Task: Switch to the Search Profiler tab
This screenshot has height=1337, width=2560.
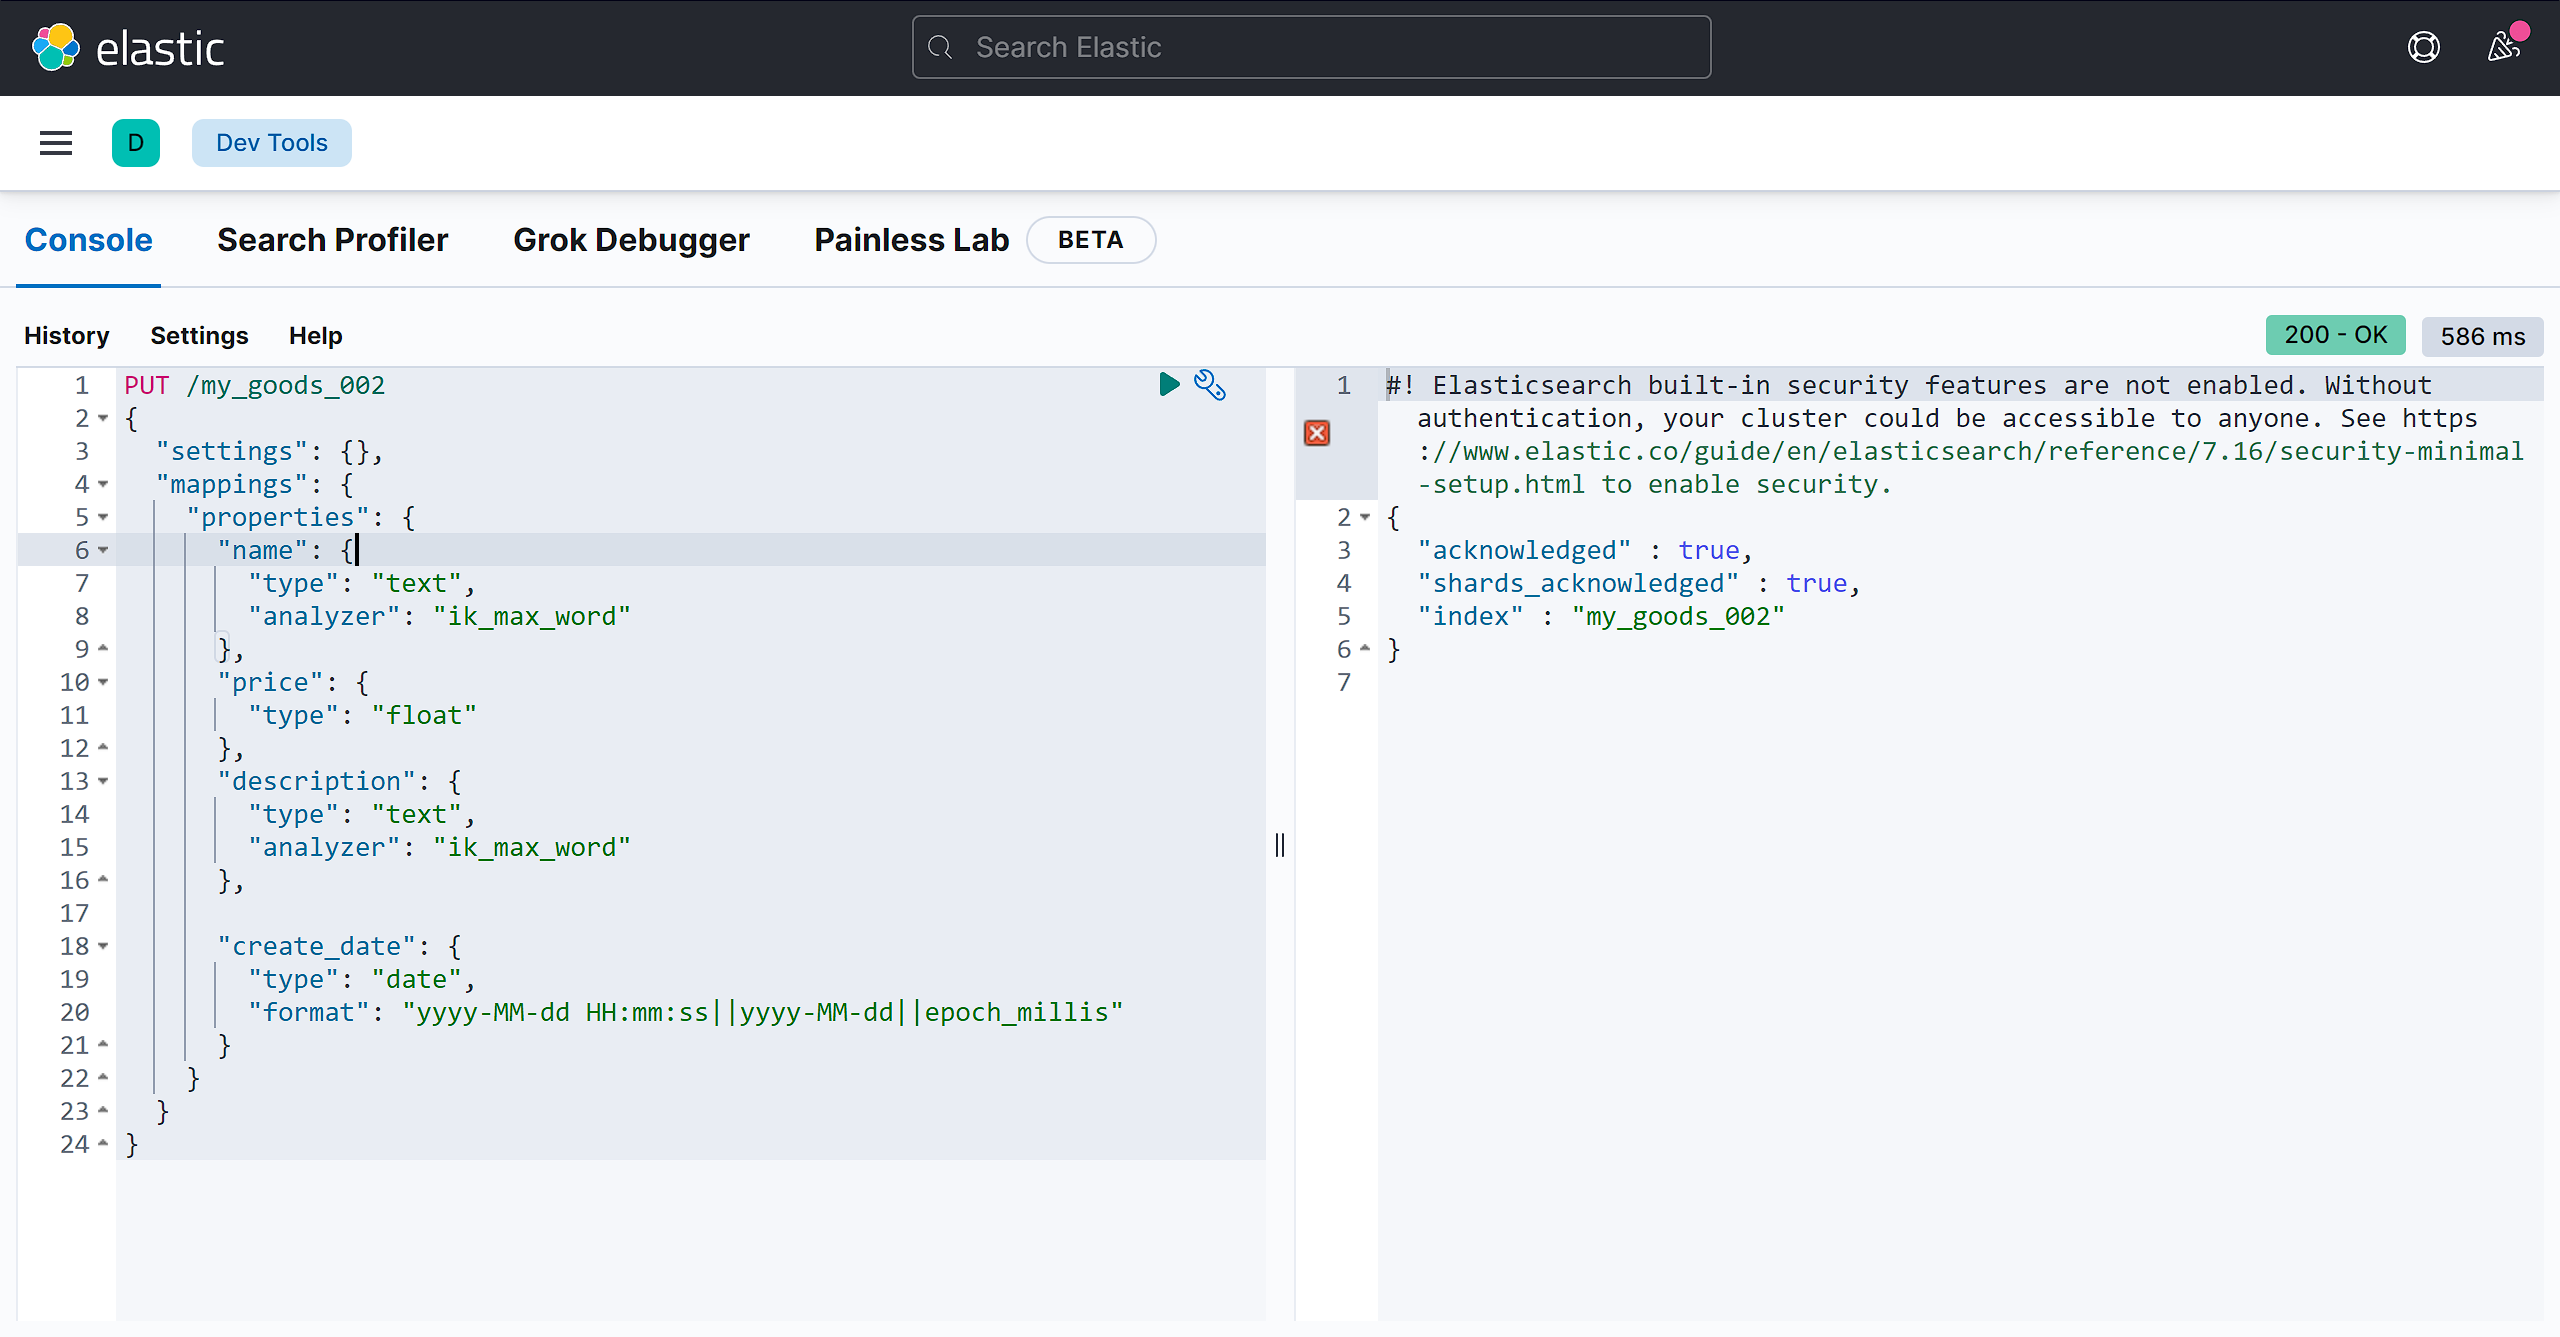Action: point(332,239)
